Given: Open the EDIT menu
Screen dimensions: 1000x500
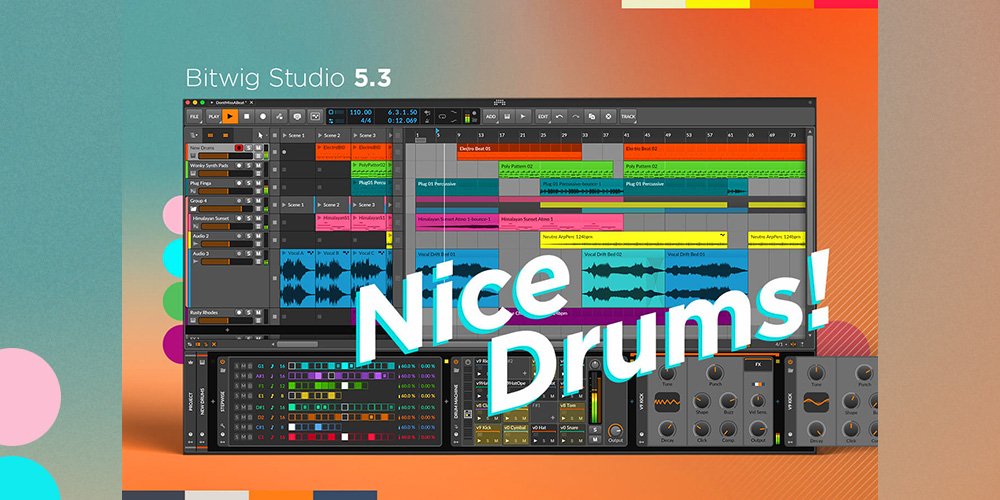Looking at the screenshot, I should (543, 117).
